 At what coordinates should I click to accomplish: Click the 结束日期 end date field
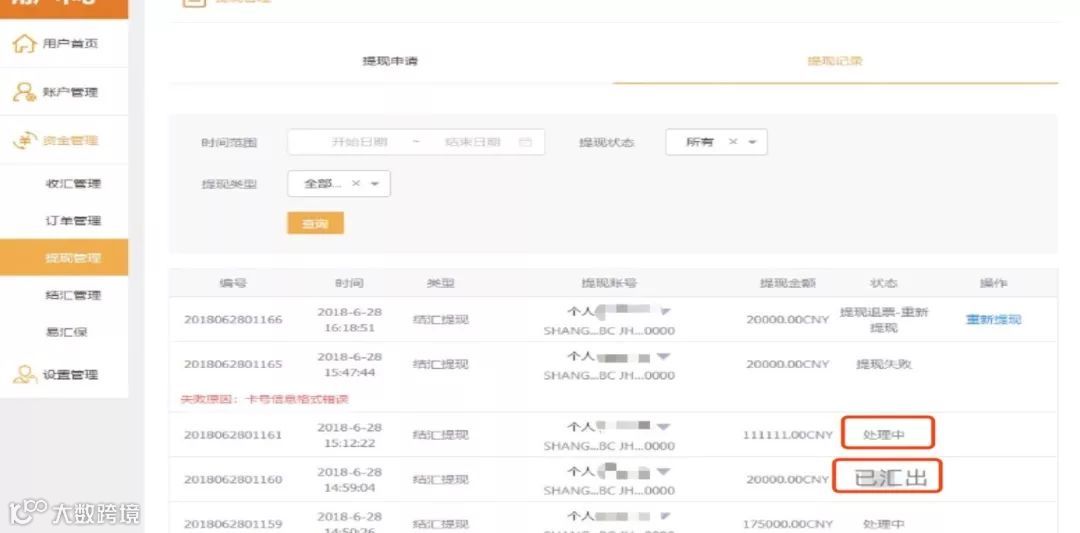[x=472, y=142]
